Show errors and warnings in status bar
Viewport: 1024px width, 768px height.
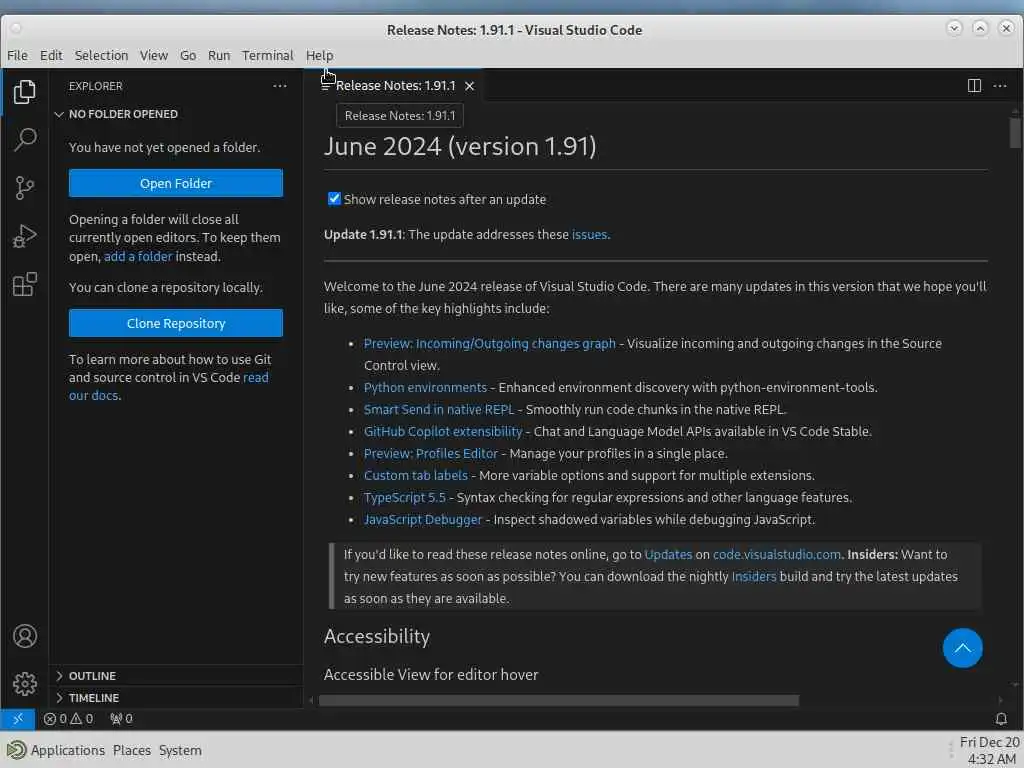tap(68, 718)
